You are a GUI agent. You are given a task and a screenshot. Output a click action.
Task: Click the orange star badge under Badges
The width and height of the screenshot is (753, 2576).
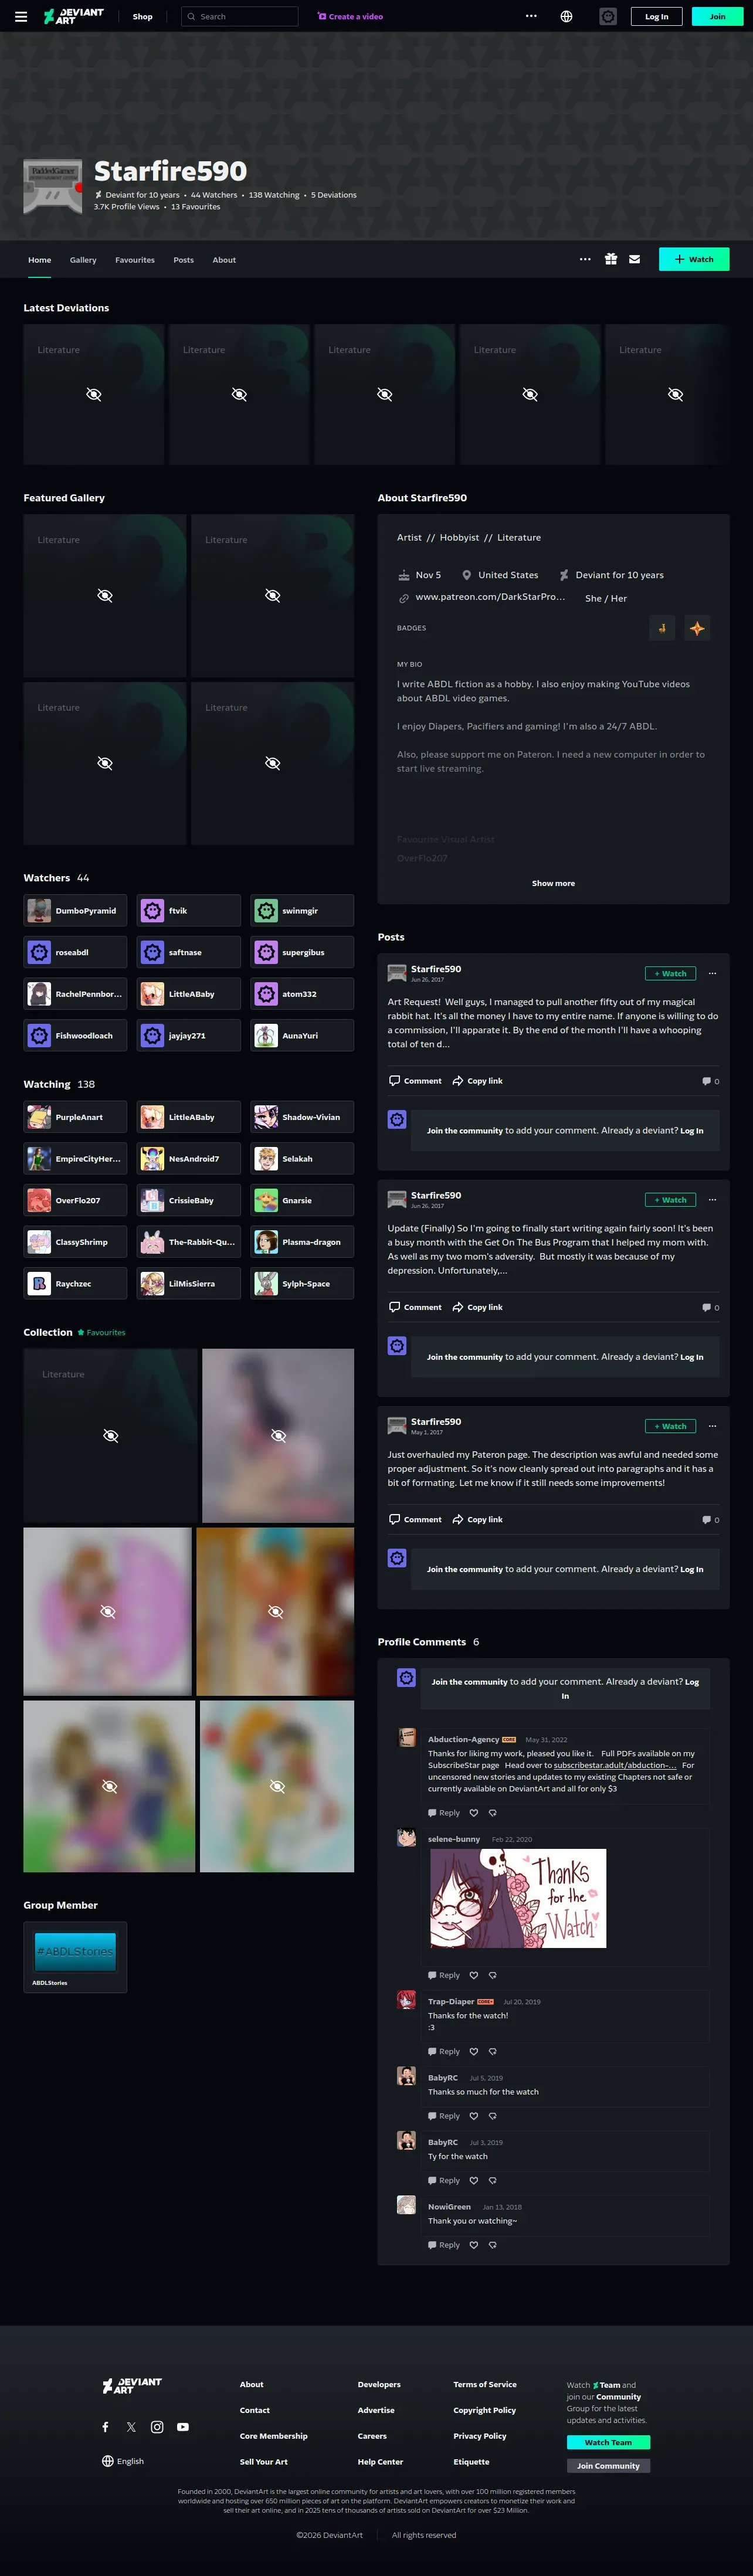point(697,628)
